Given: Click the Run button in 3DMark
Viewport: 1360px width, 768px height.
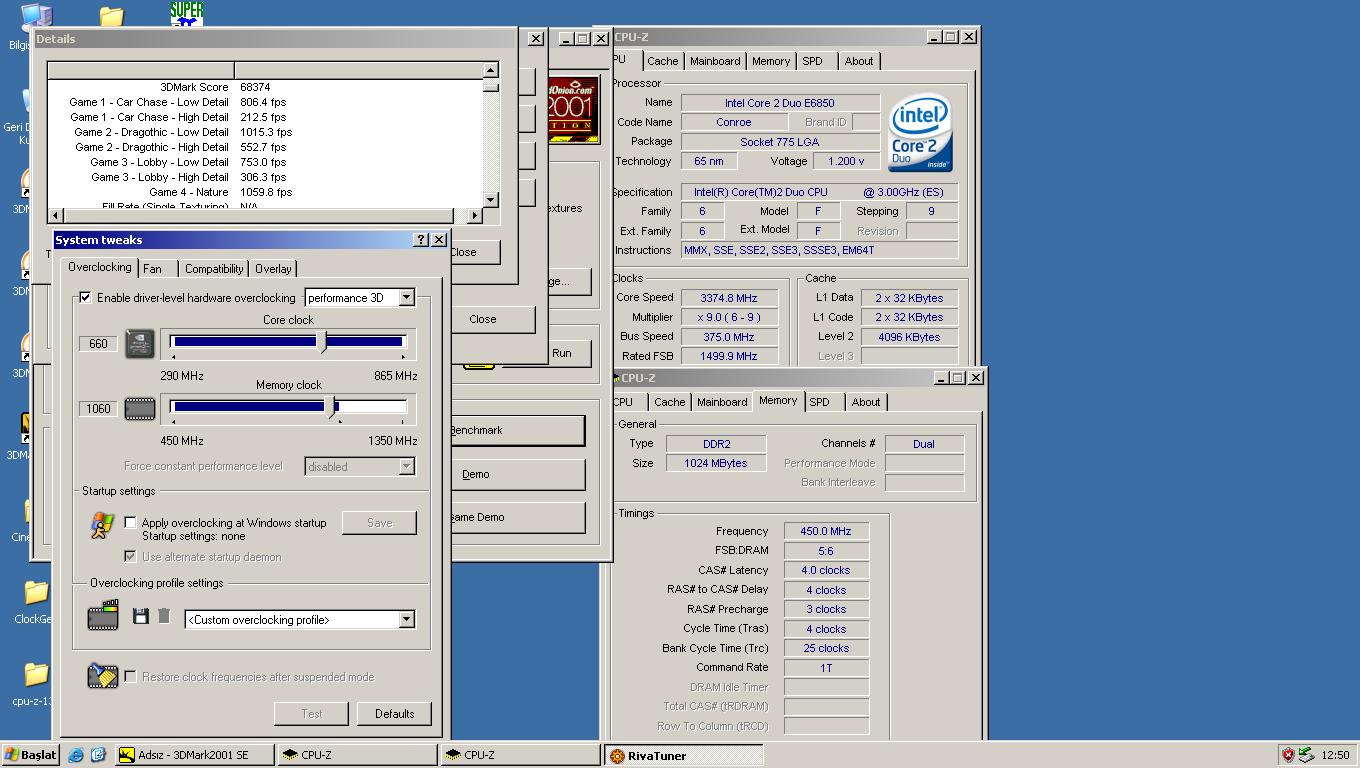Looking at the screenshot, I should click(561, 353).
